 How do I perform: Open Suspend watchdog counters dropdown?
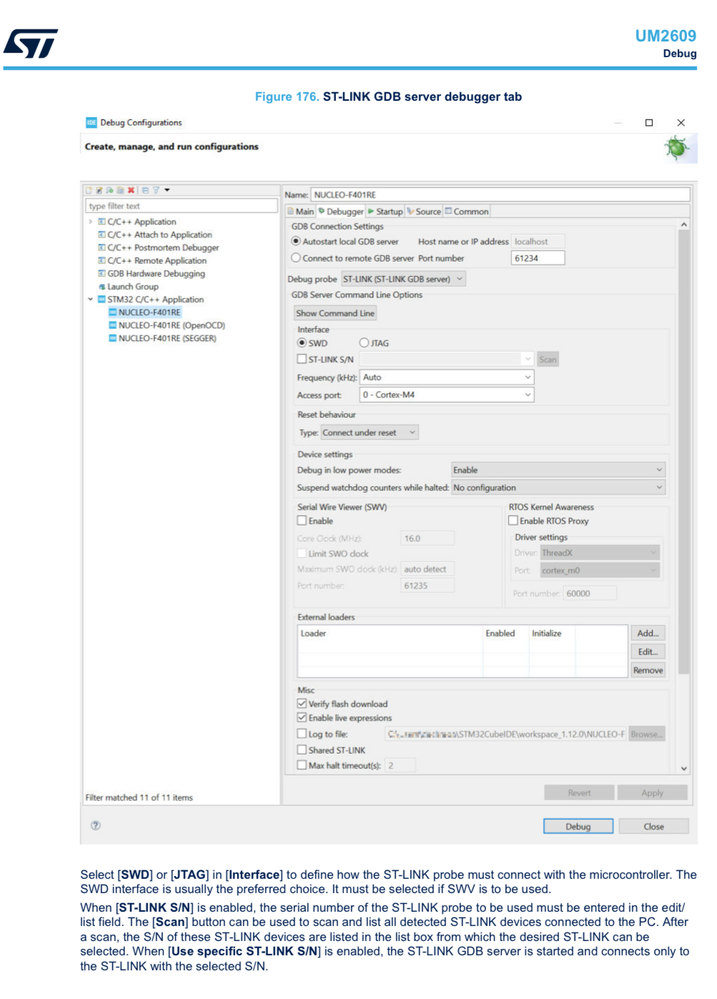pos(558,488)
